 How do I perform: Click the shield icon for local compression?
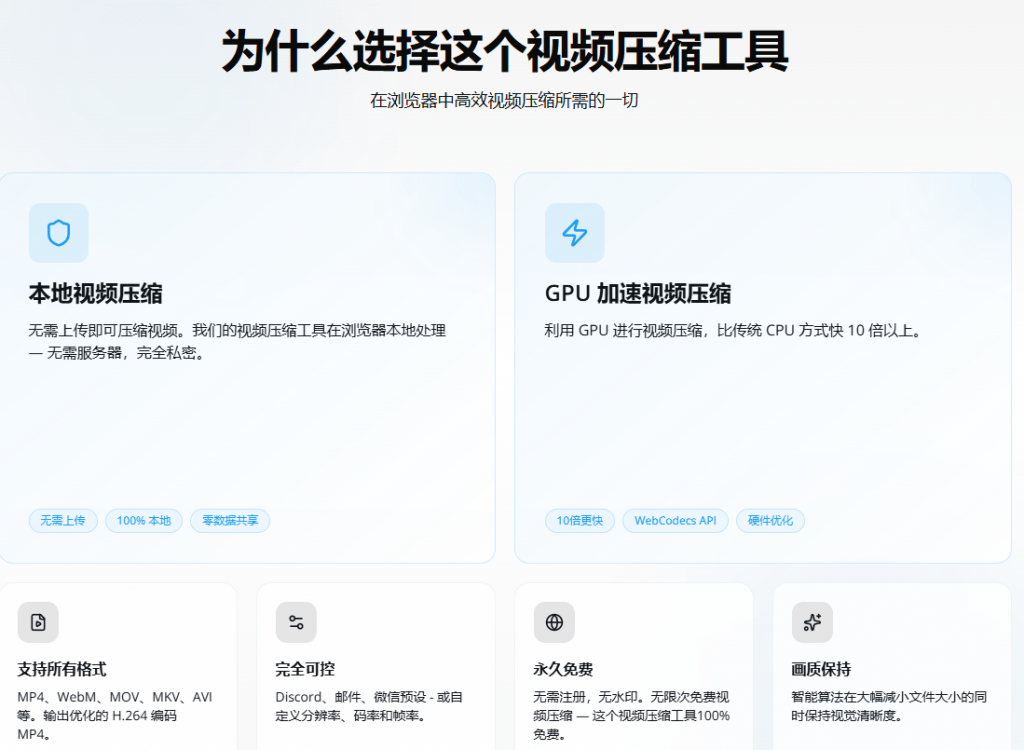pyautogui.click(x=59, y=233)
